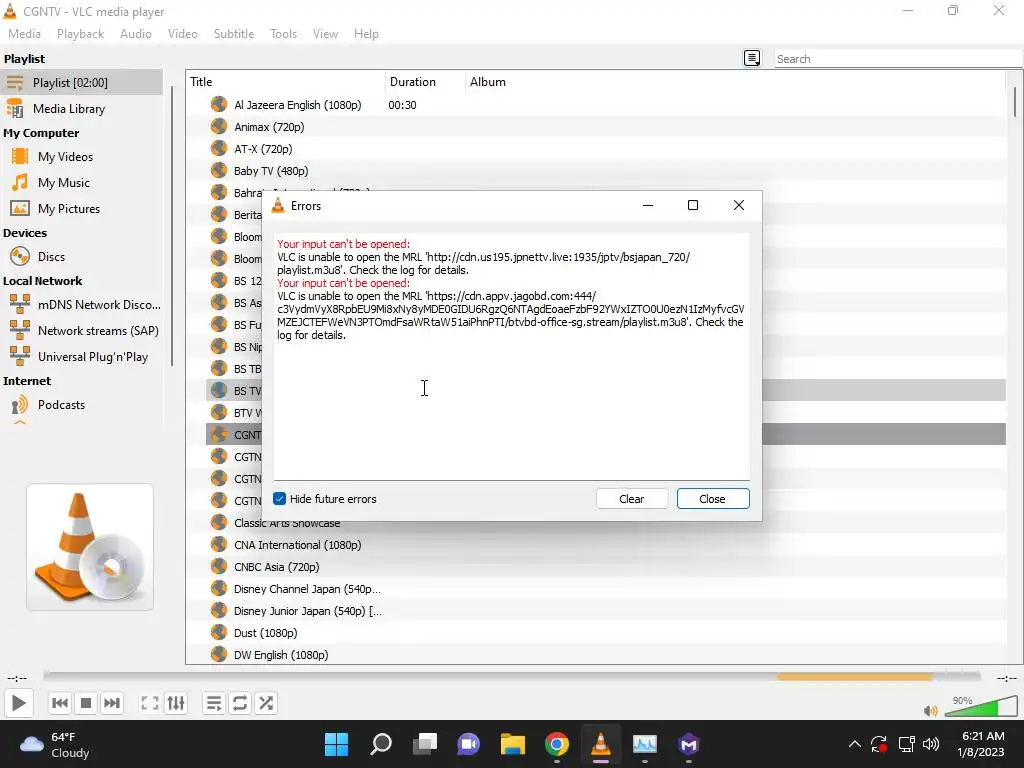Mute audio via speaker icon

(x=931, y=711)
